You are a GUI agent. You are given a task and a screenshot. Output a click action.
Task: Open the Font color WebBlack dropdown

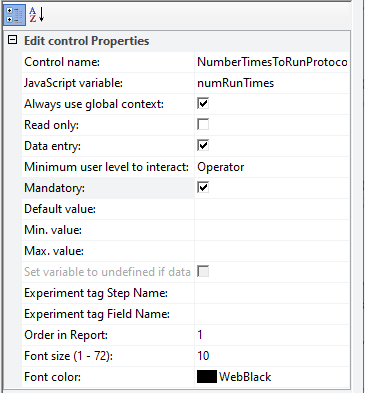tap(272, 377)
